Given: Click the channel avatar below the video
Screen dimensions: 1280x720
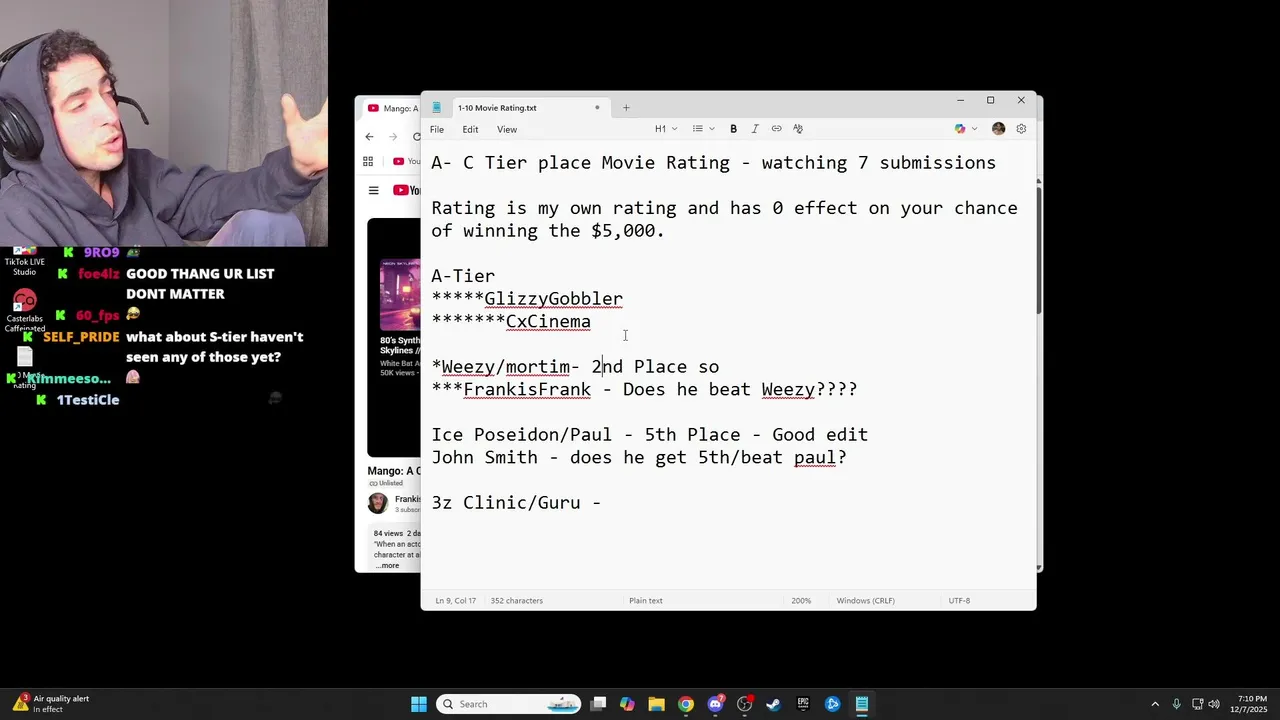Looking at the screenshot, I should pyautogui.click(x=378, y=503).
